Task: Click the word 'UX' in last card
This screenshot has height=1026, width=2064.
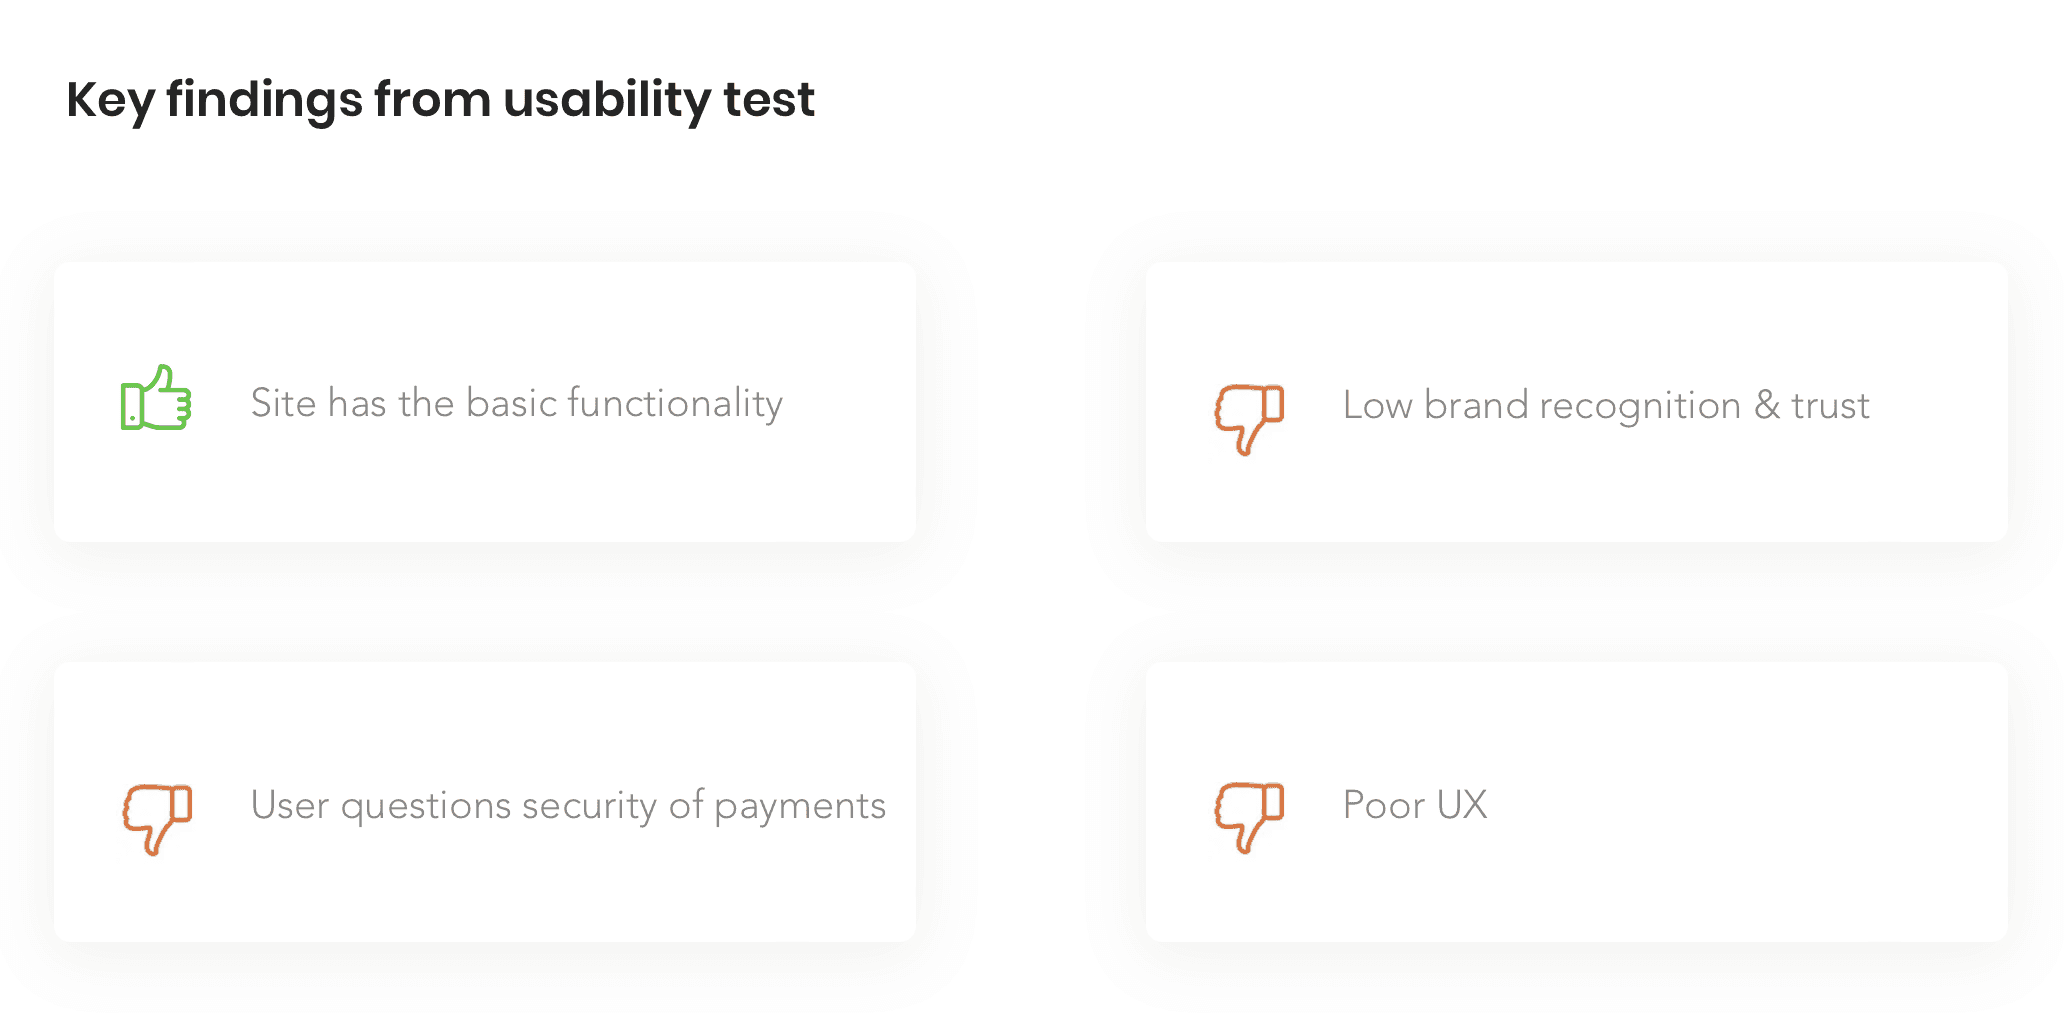Action: click(x=1462, y=805)
